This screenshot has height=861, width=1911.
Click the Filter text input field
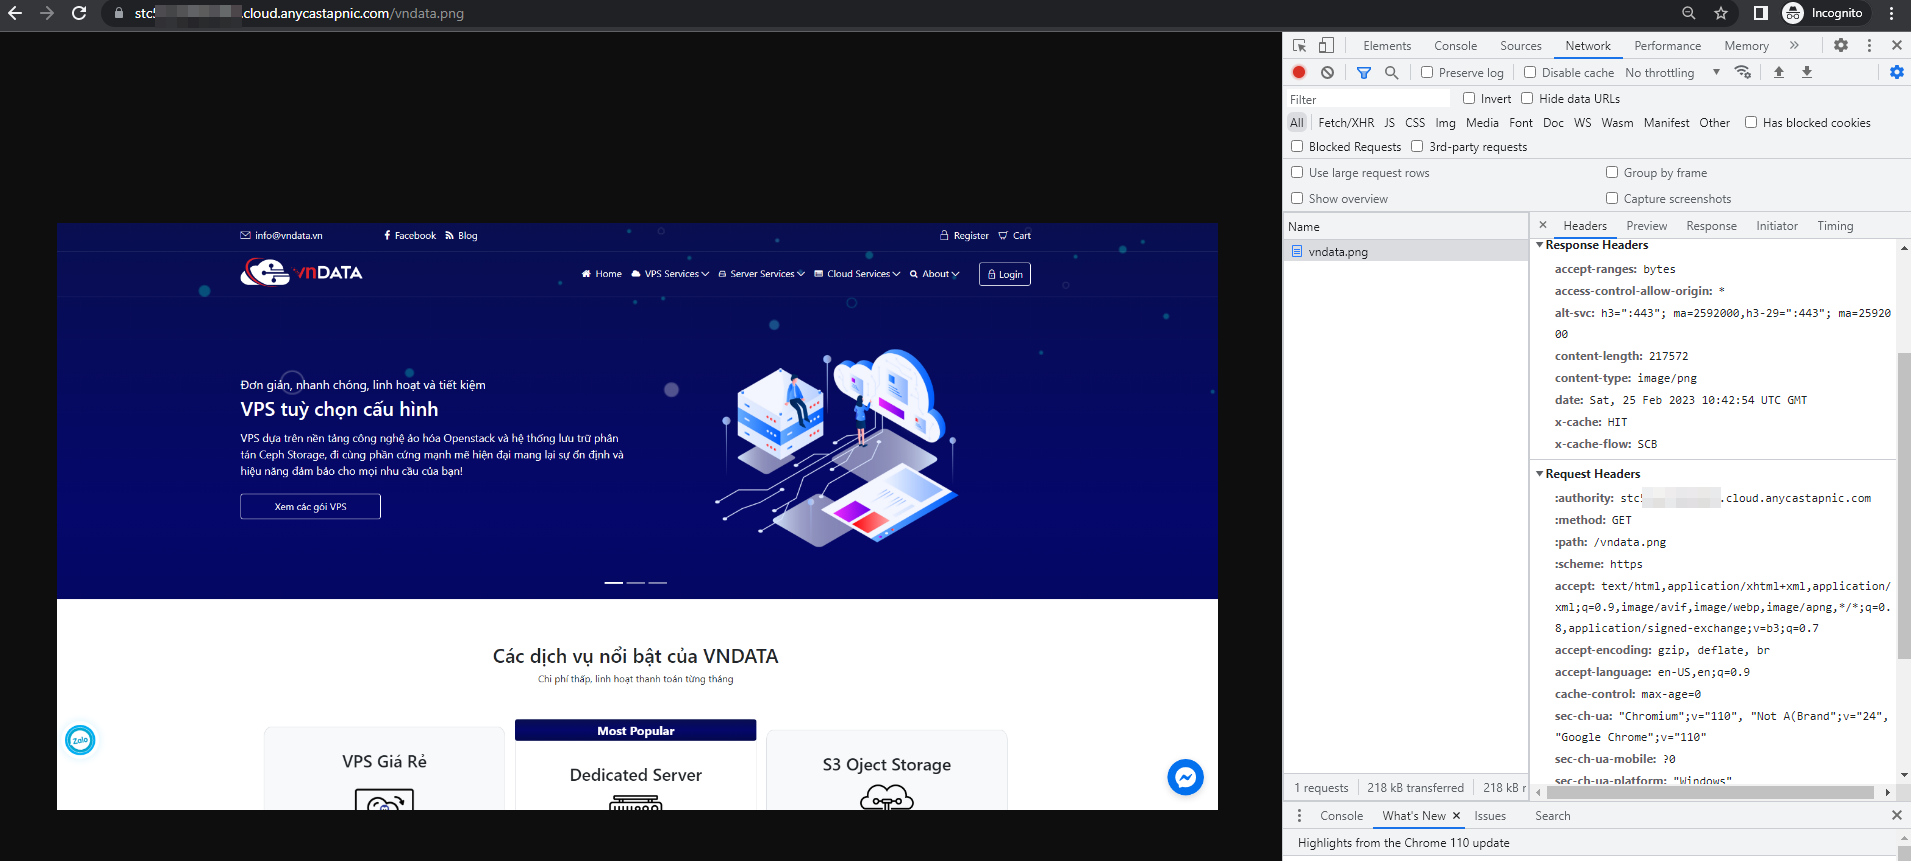coord(1368,99)
